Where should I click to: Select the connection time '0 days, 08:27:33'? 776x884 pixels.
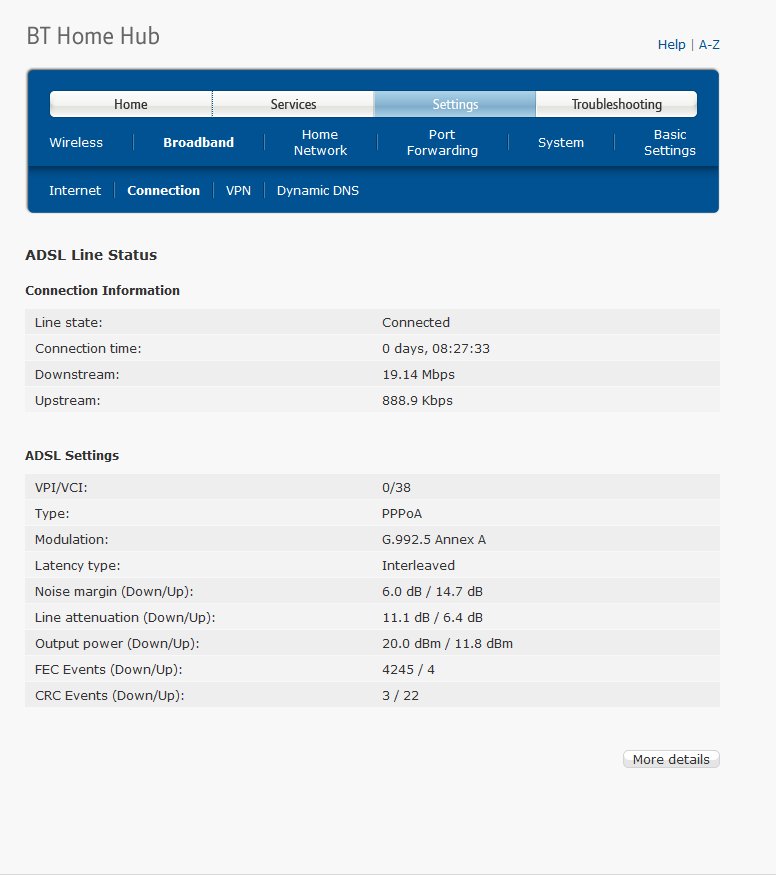435,348
